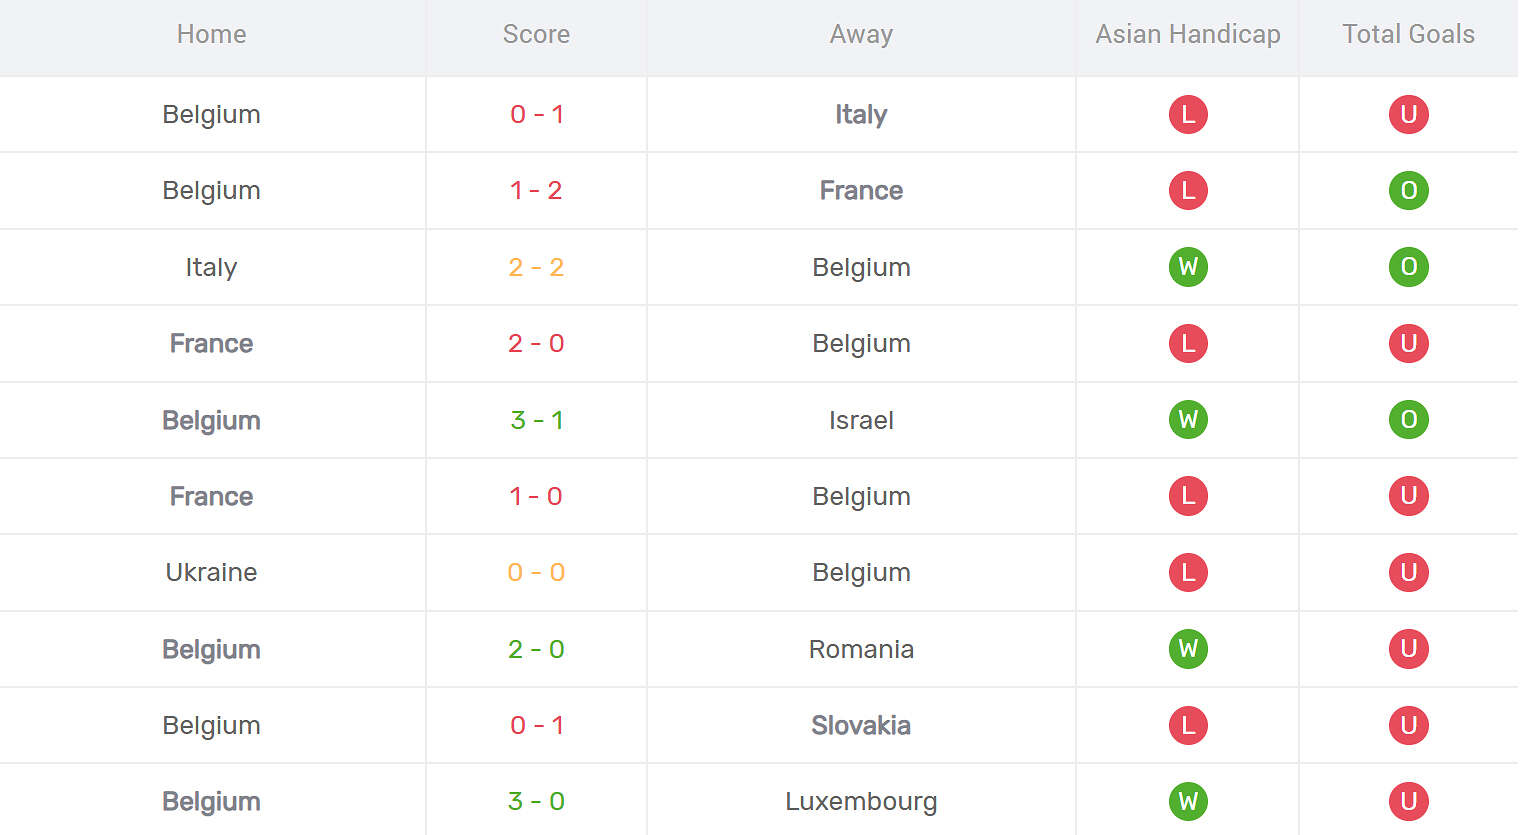Click the Home column header
Viewport: 1521px width, 835px height.
[x=211, y=34]
